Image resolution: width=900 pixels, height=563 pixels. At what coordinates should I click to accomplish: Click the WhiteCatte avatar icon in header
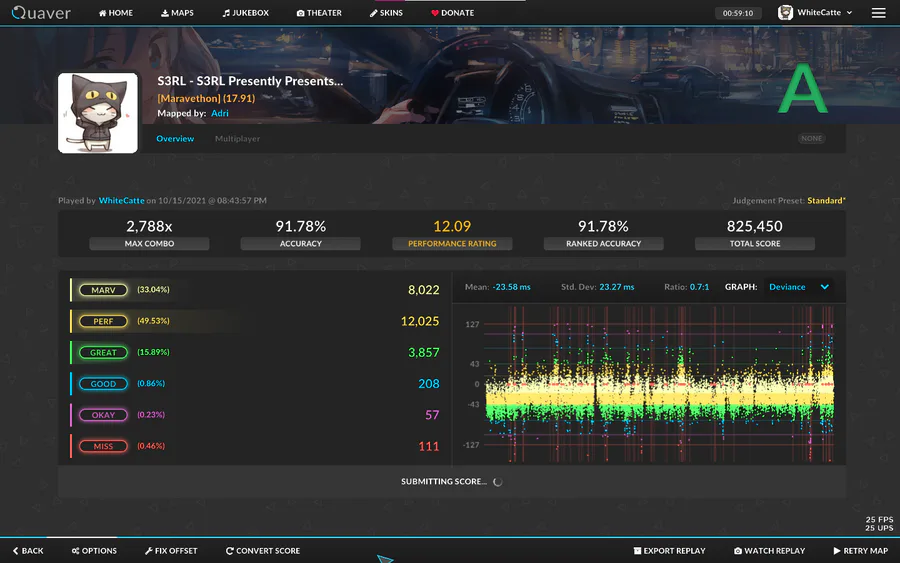coord(785,13)
